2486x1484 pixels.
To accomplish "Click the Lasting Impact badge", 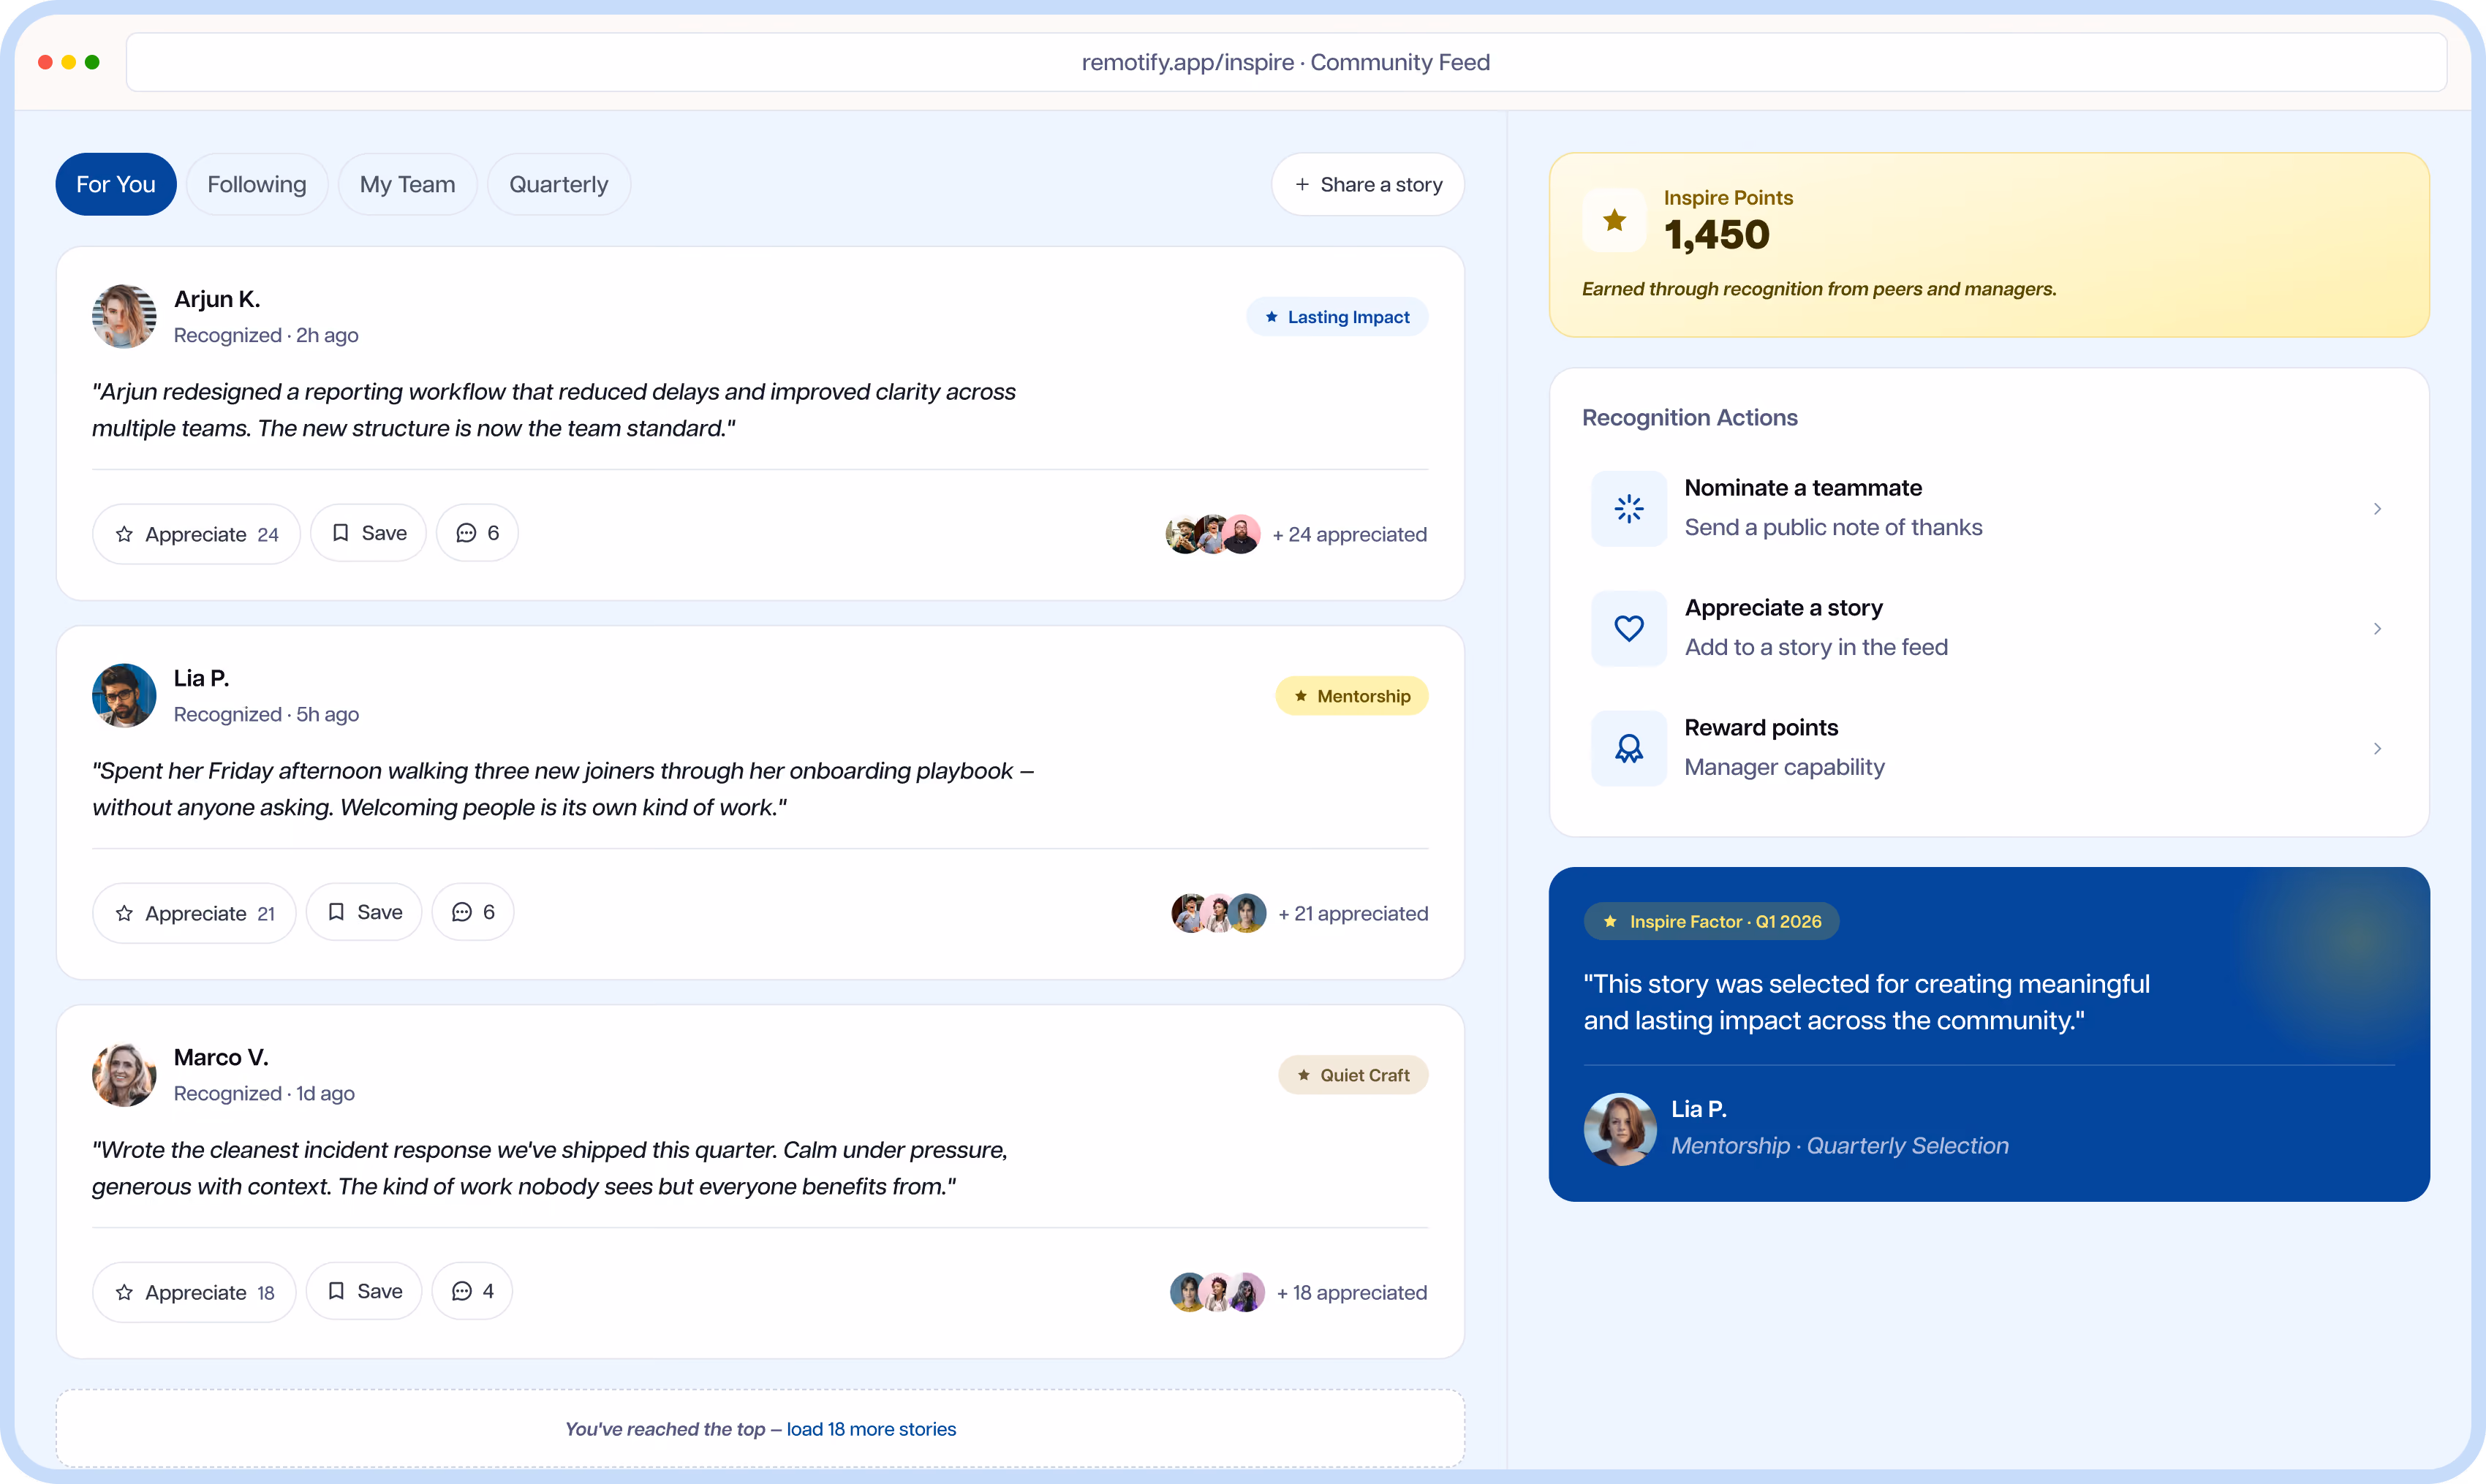I will tap(1337, 317).
